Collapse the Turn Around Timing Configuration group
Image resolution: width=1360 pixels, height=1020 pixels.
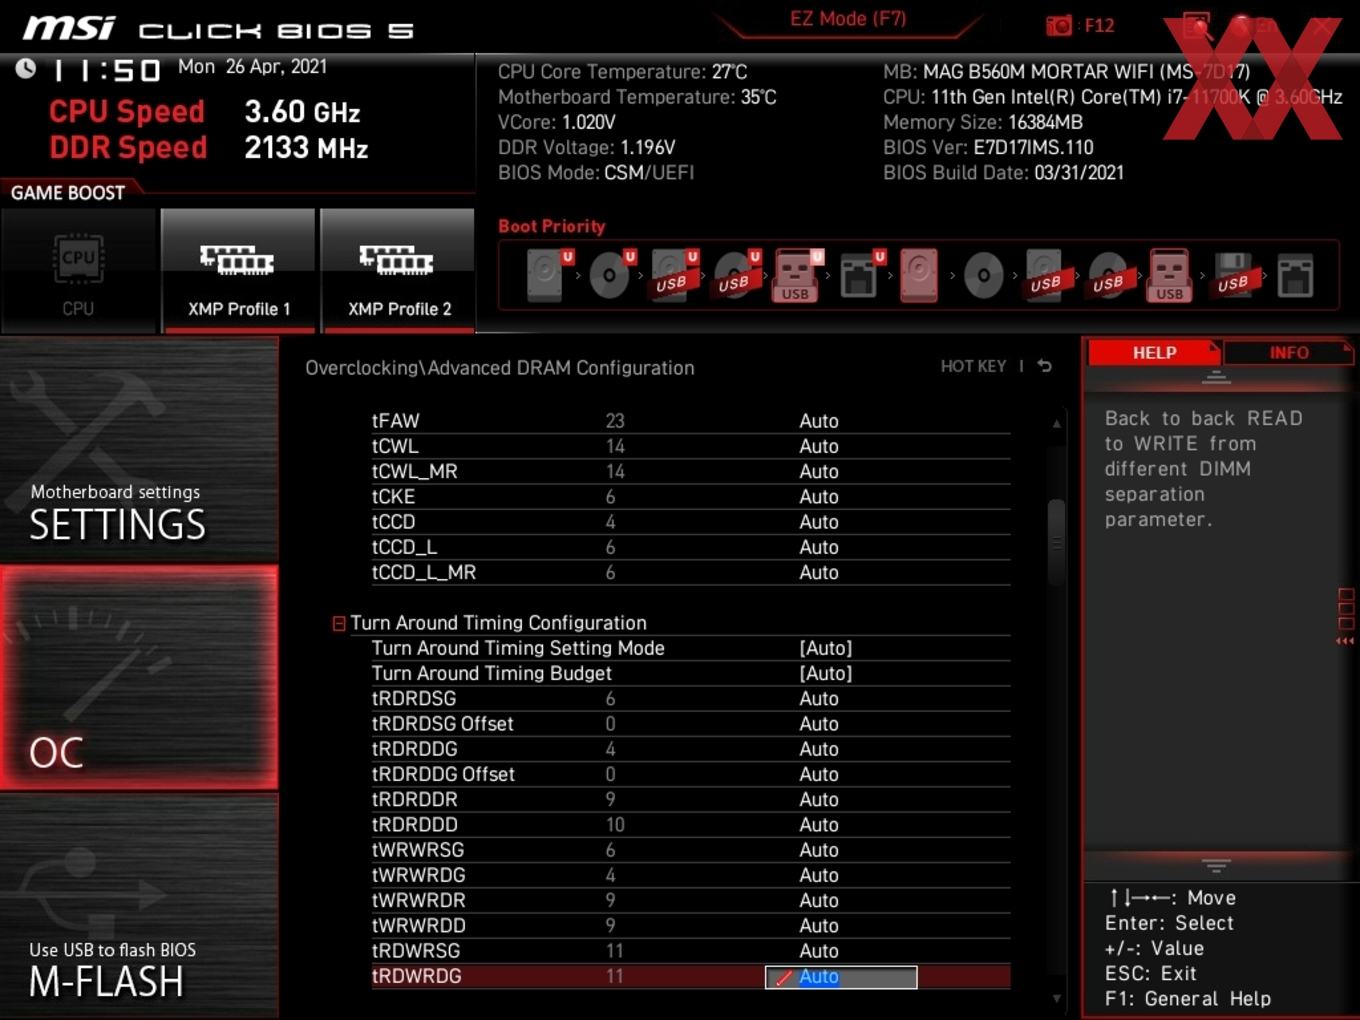click(339, 623)
